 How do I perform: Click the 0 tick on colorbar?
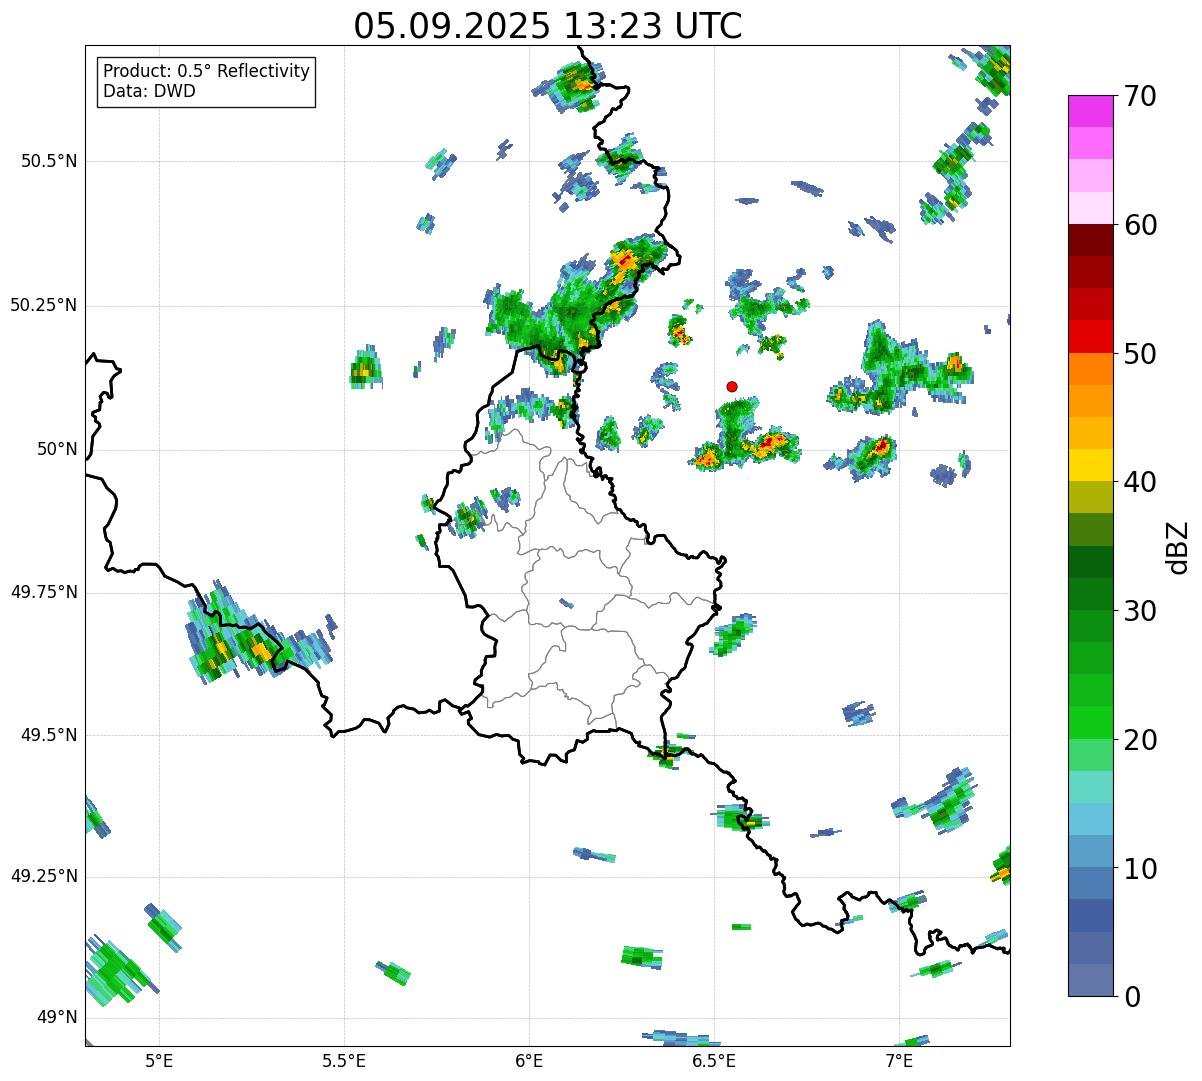pos(1132,997)
